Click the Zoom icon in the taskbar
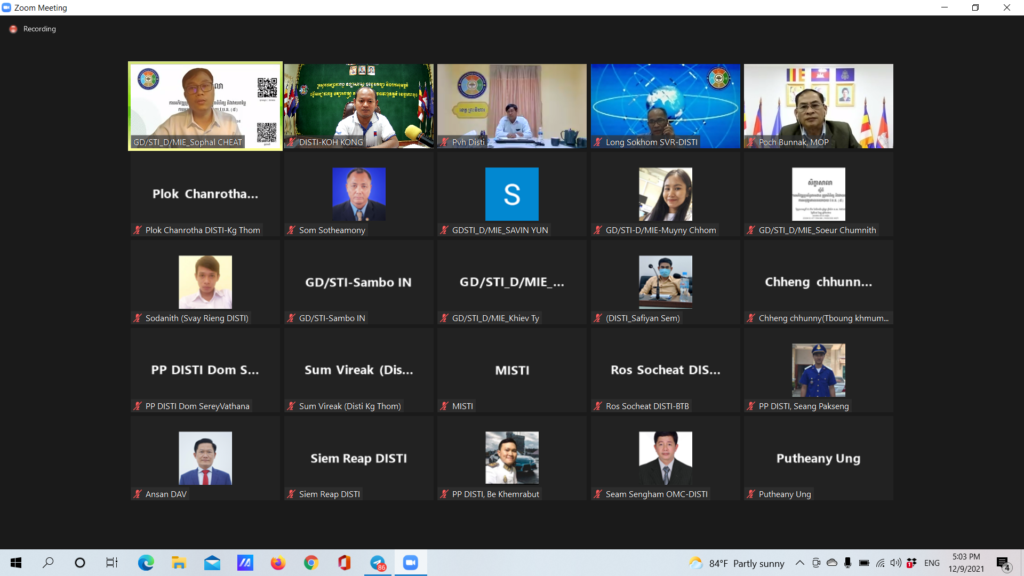This screenshot has width=1024, height=576. click(x=410, y=563)
